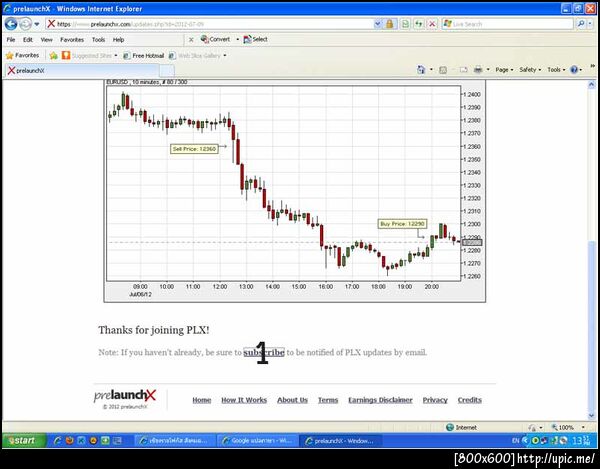Open the Privacy footer link
The height and width of the screenshot is (469, 600).
point(435,400)
